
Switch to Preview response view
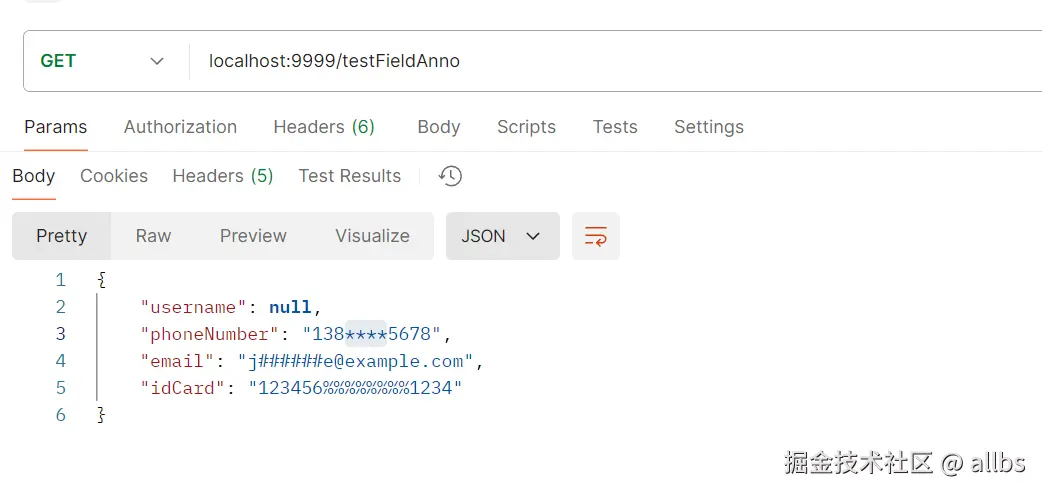(x=253, y=236)
